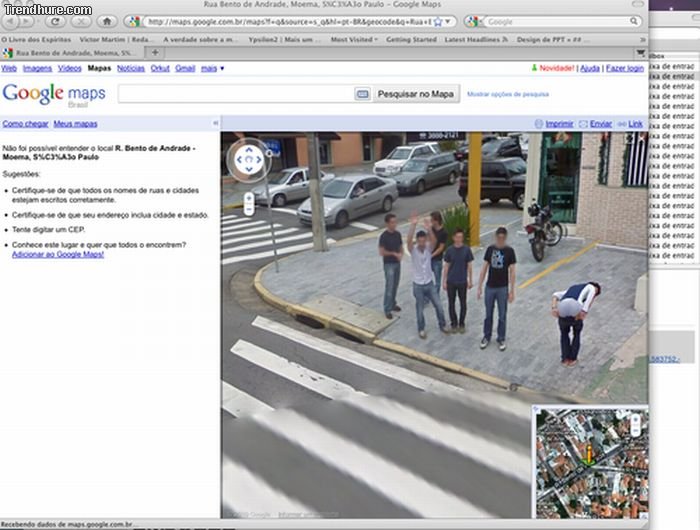The width and height of the screenshot is (700, 530).
Task: Collapse the left panel with double-arrow
Action: 215,123
